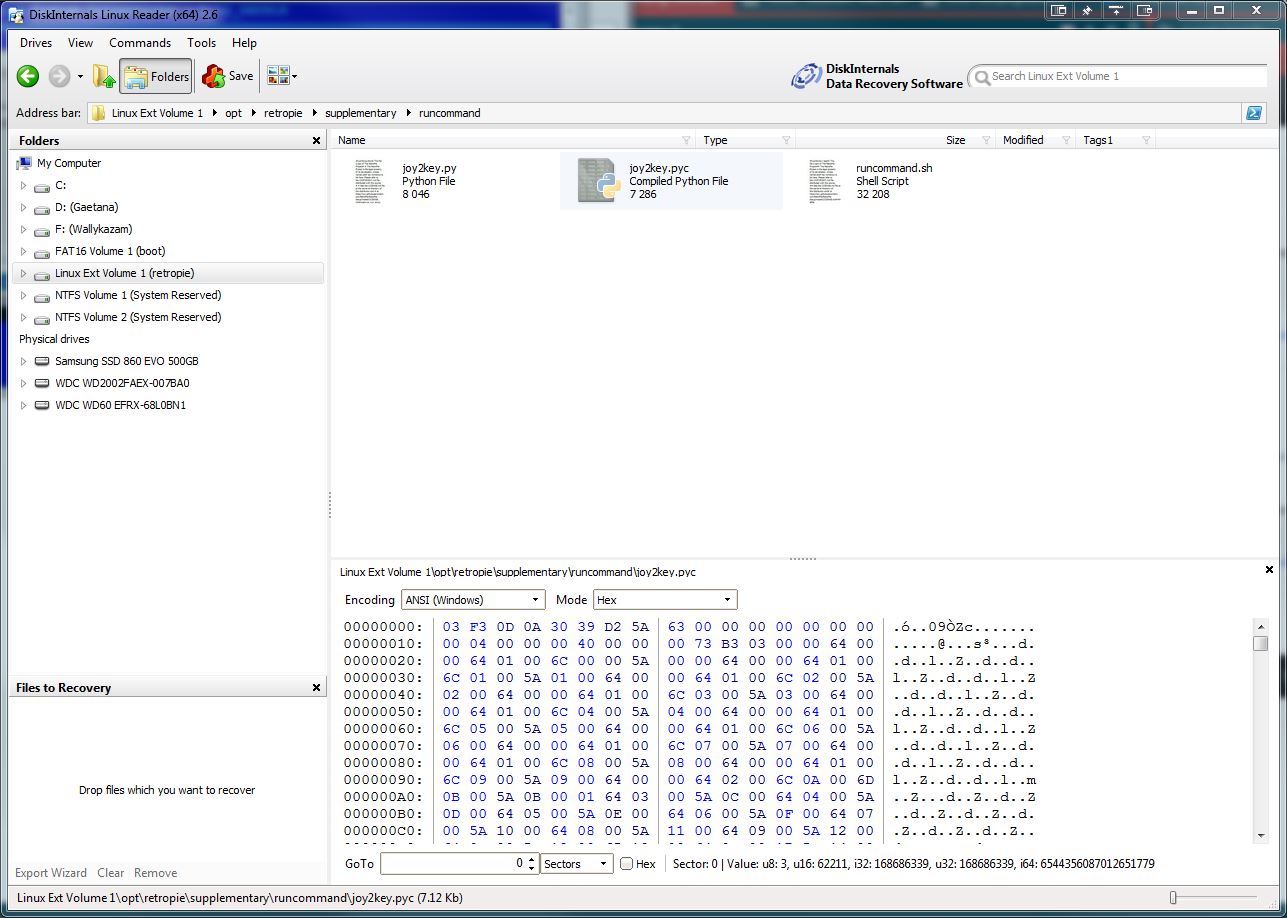Click the Search Linux Ext Volume 1 field

pos(1120,76)
